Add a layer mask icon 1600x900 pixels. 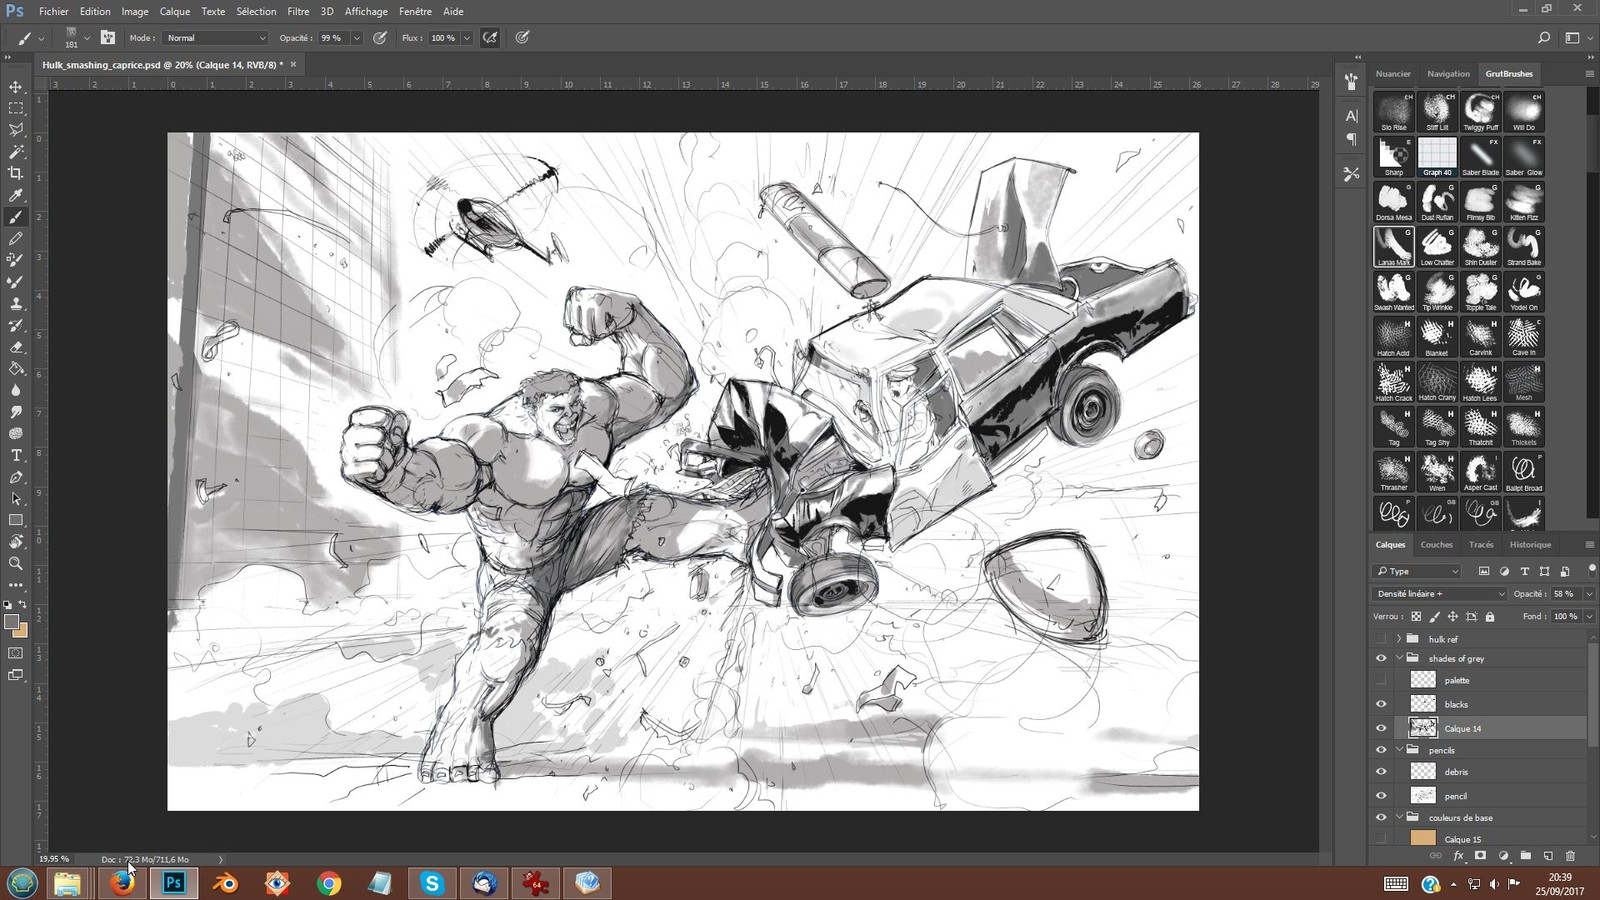[x=1481, y=856]
